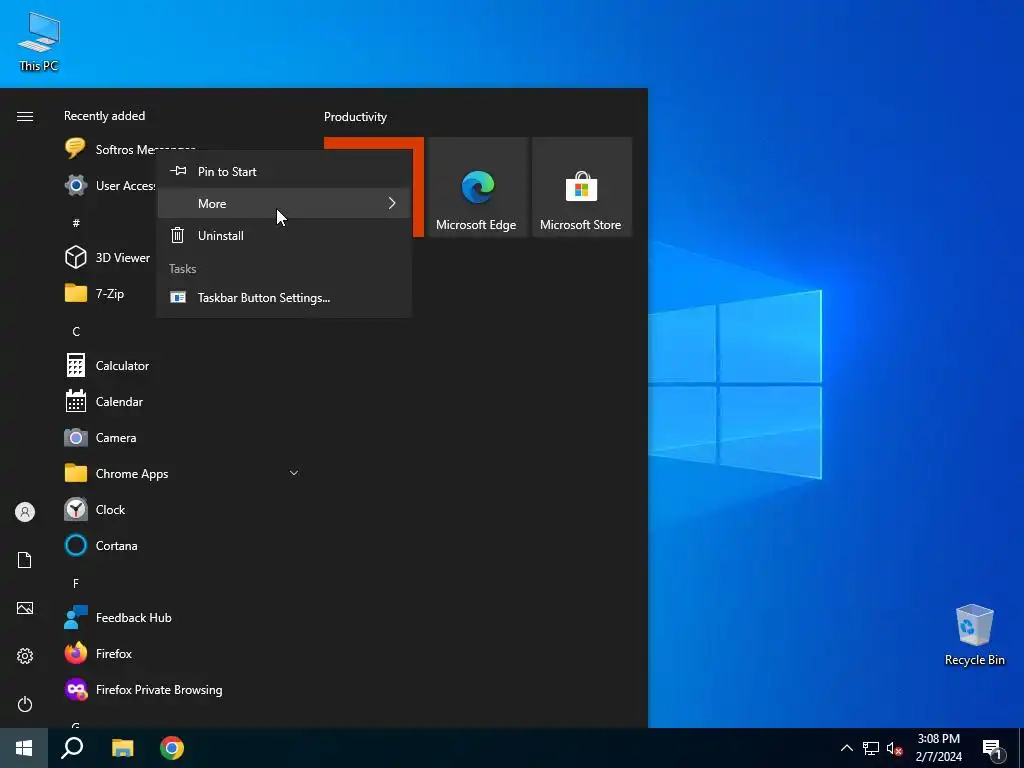Open the Recycle Bin desktop icon

pos(974,634)
